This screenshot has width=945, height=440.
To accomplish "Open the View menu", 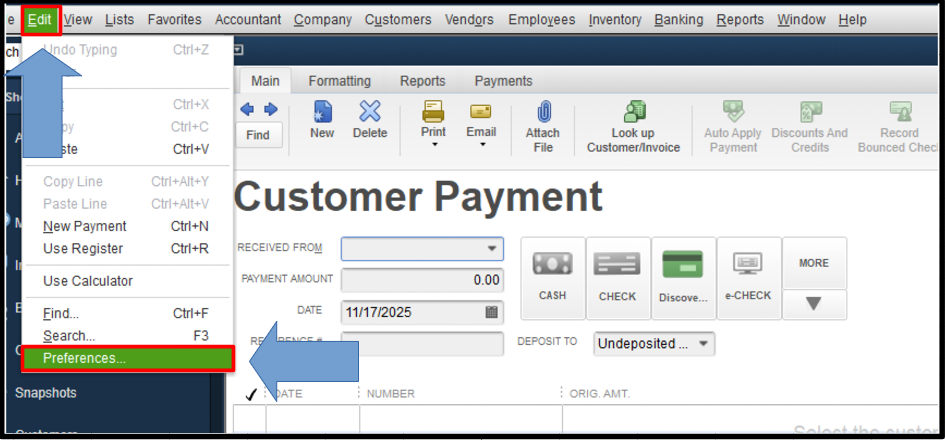I will point(78,20).
